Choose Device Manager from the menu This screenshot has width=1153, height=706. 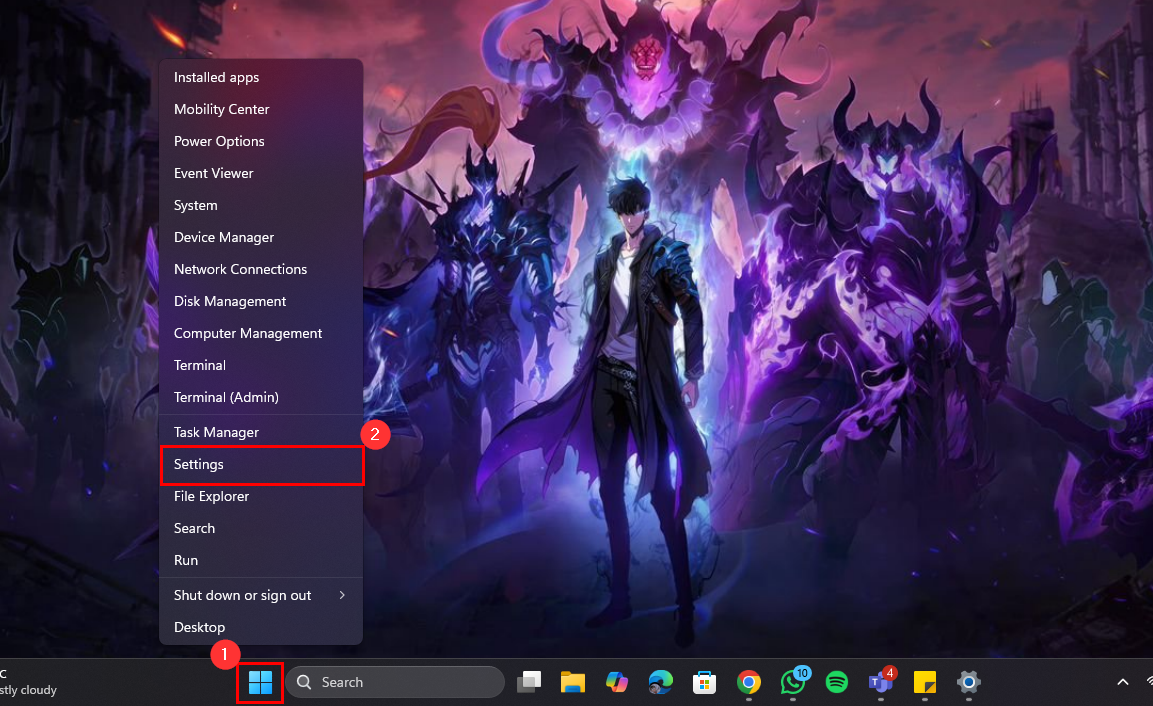224,237
